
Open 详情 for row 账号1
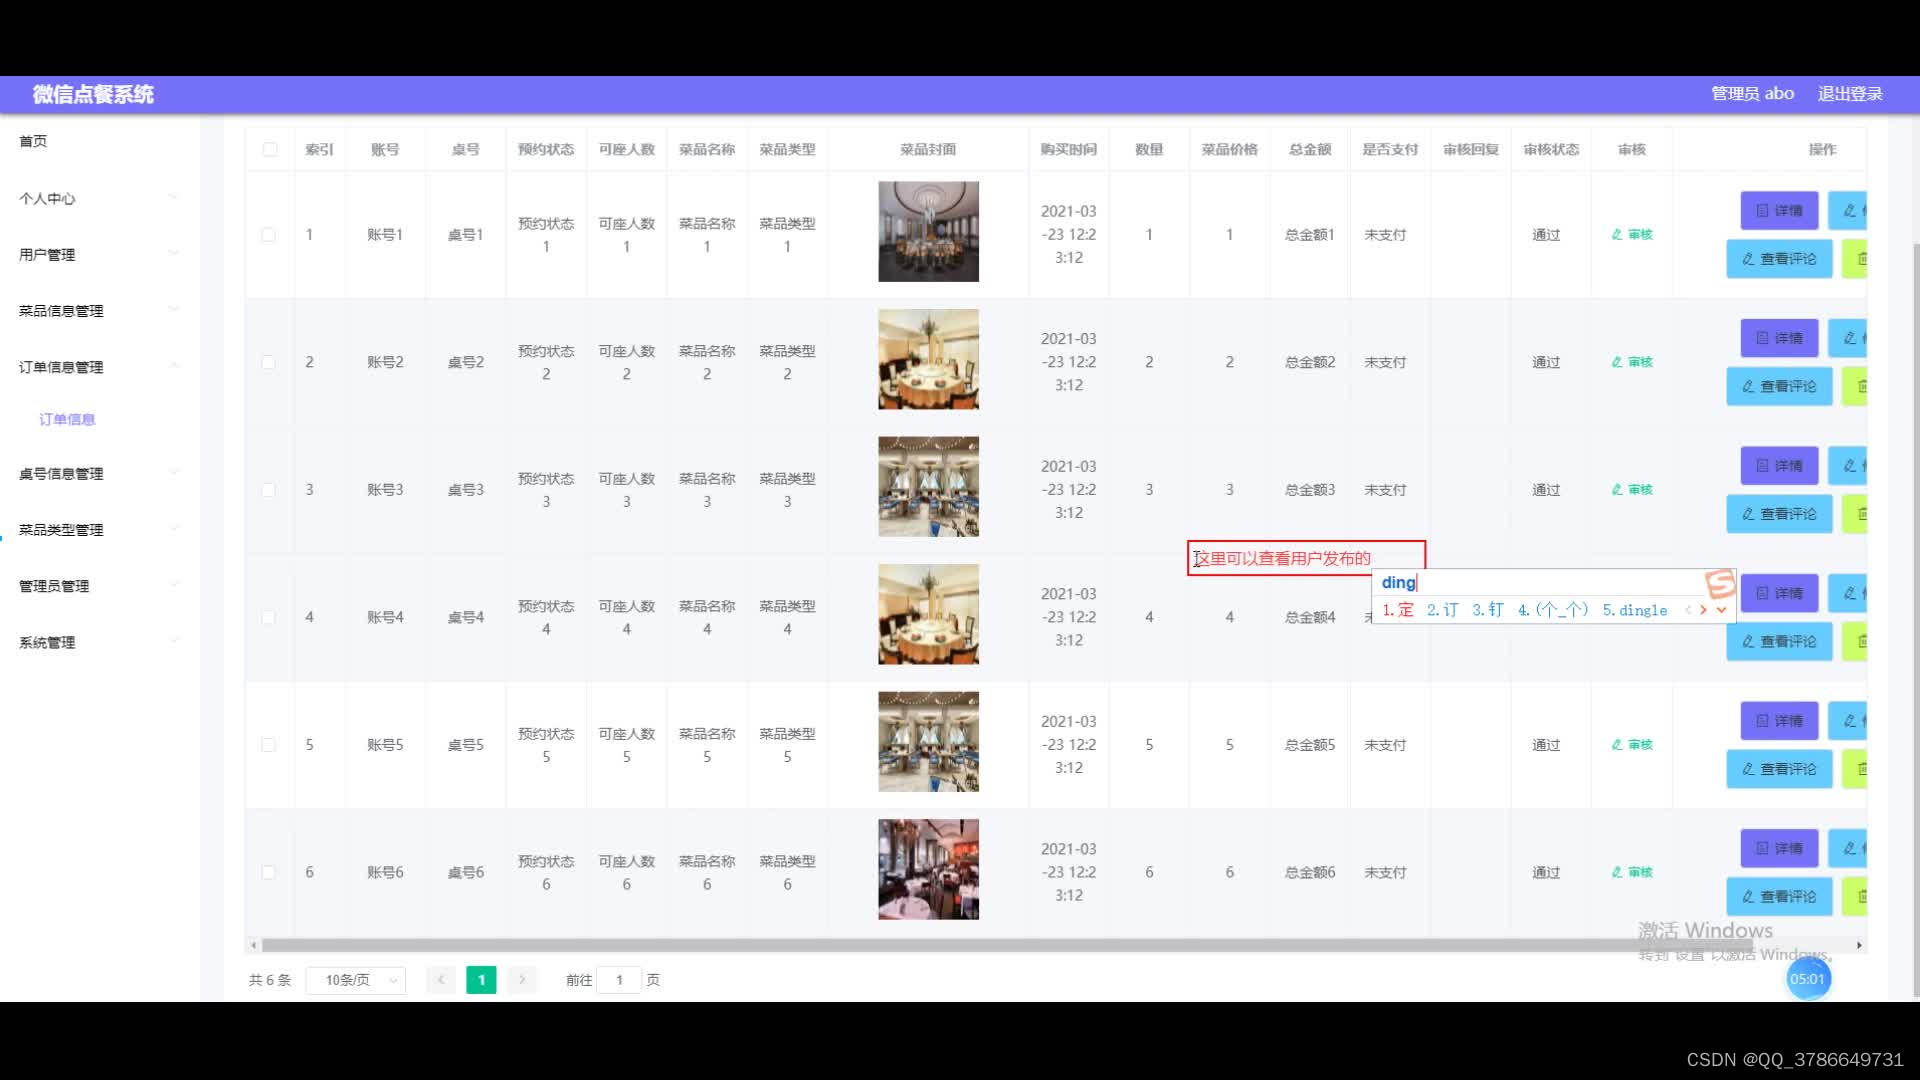[1780, 211]
